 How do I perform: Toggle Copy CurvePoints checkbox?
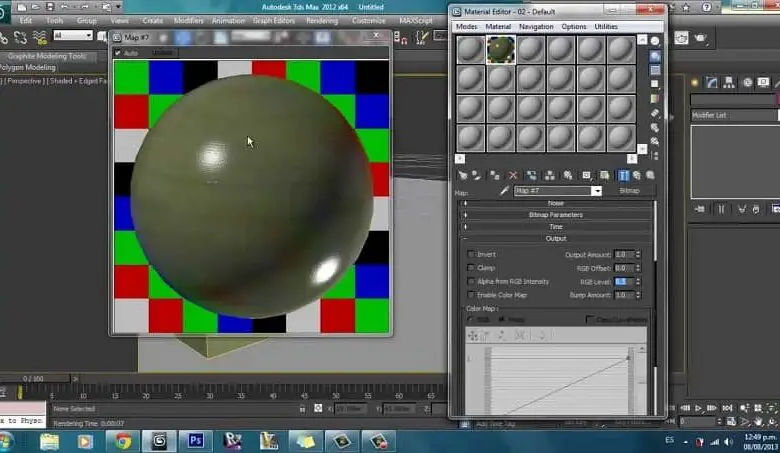(590, 319)
